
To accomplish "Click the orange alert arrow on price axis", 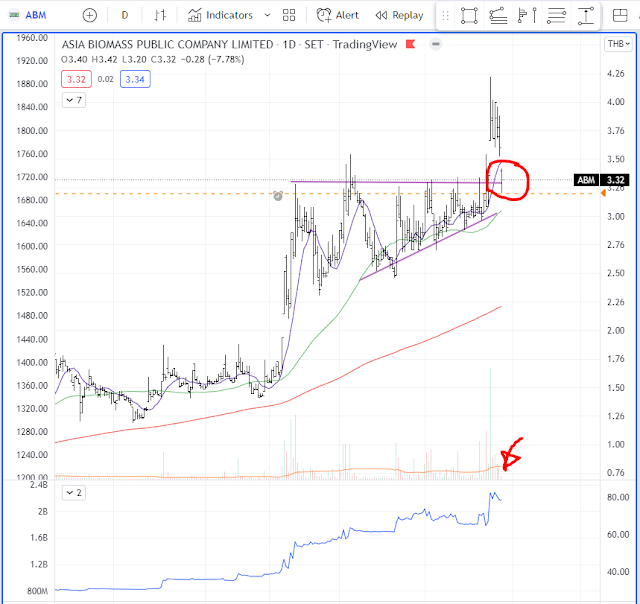I will click(603, 193).
